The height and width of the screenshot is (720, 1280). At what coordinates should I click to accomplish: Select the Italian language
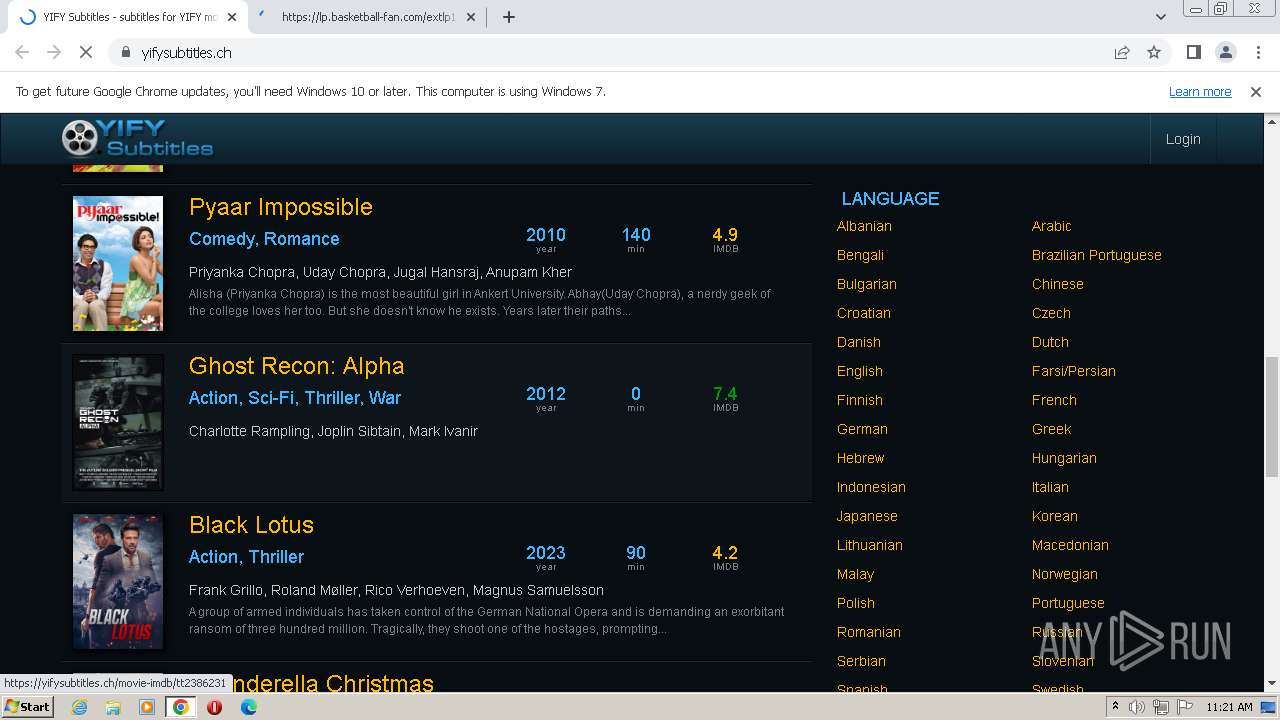click(1050, 487)
